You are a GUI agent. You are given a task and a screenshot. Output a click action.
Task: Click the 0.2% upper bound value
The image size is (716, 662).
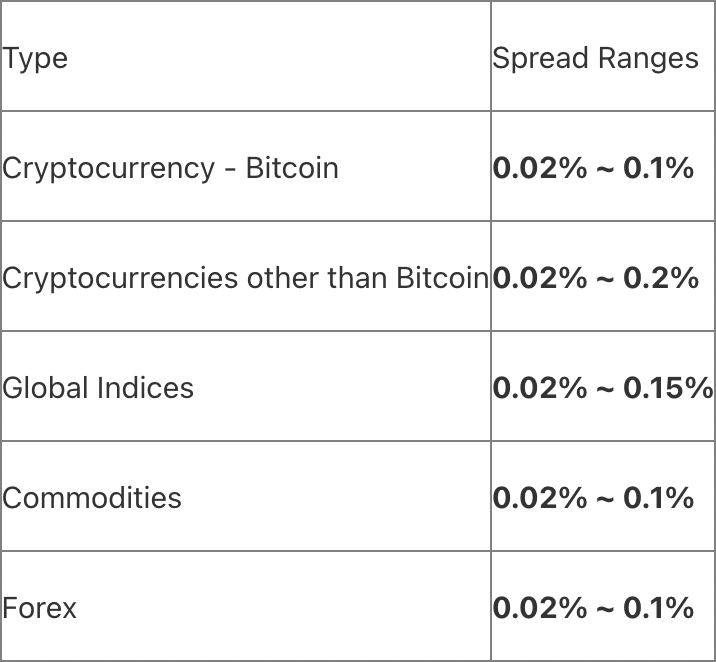[x=661, y=277]
